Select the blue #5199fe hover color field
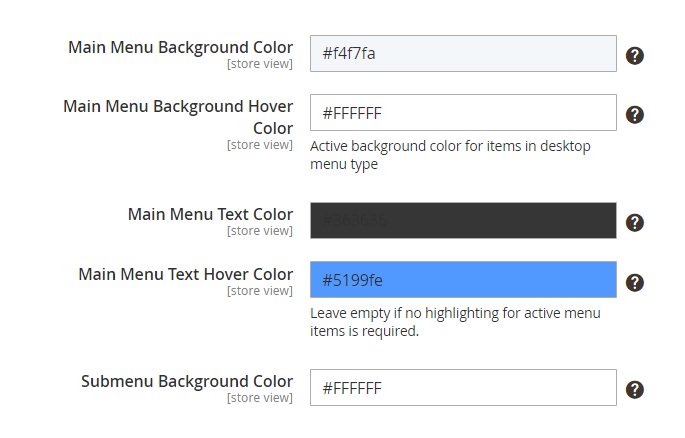Viewport: 685px width, 438px height. point(463,280)
